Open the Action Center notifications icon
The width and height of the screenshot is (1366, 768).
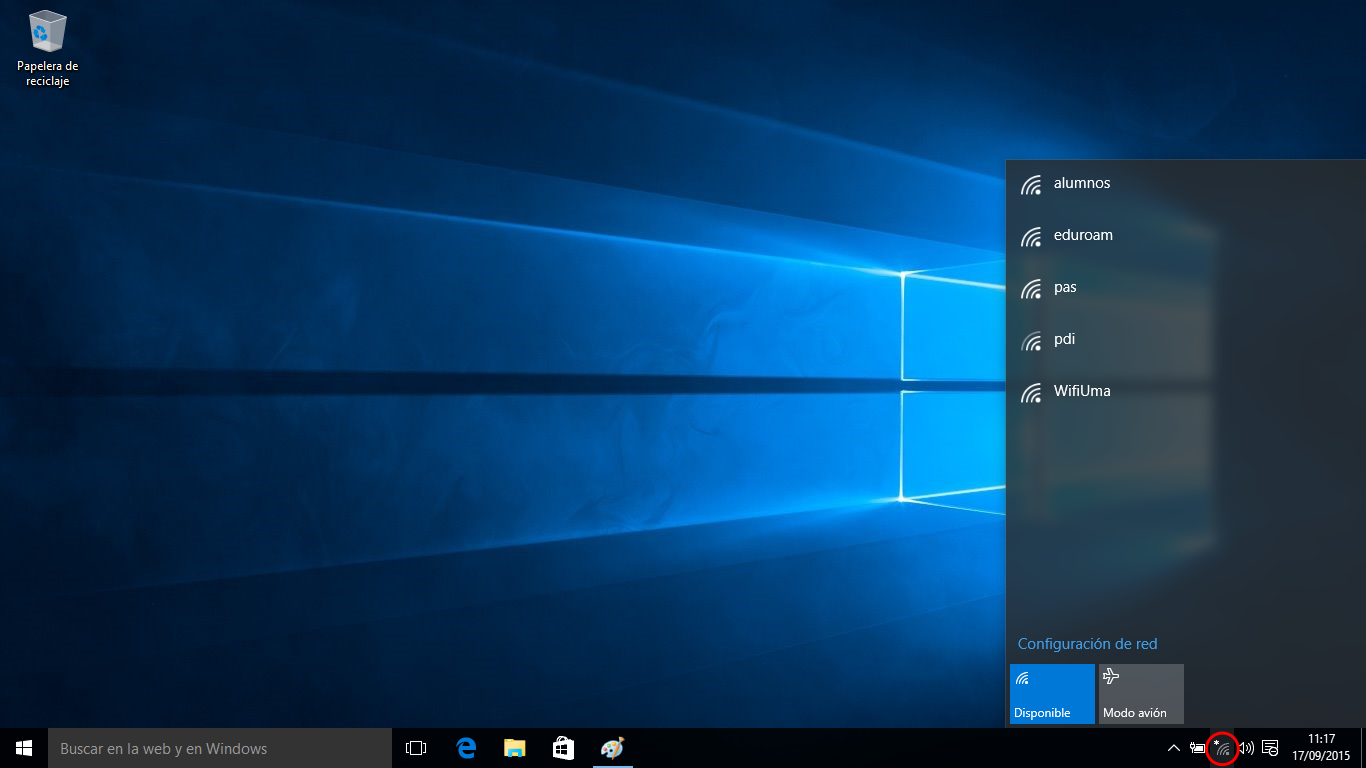[x=1271, y=748]
